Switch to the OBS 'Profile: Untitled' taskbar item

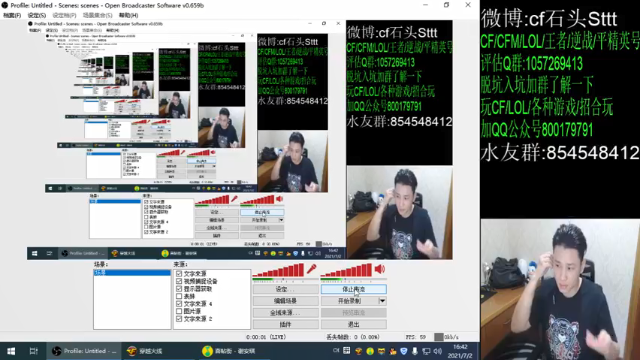(x=84, y=351)
